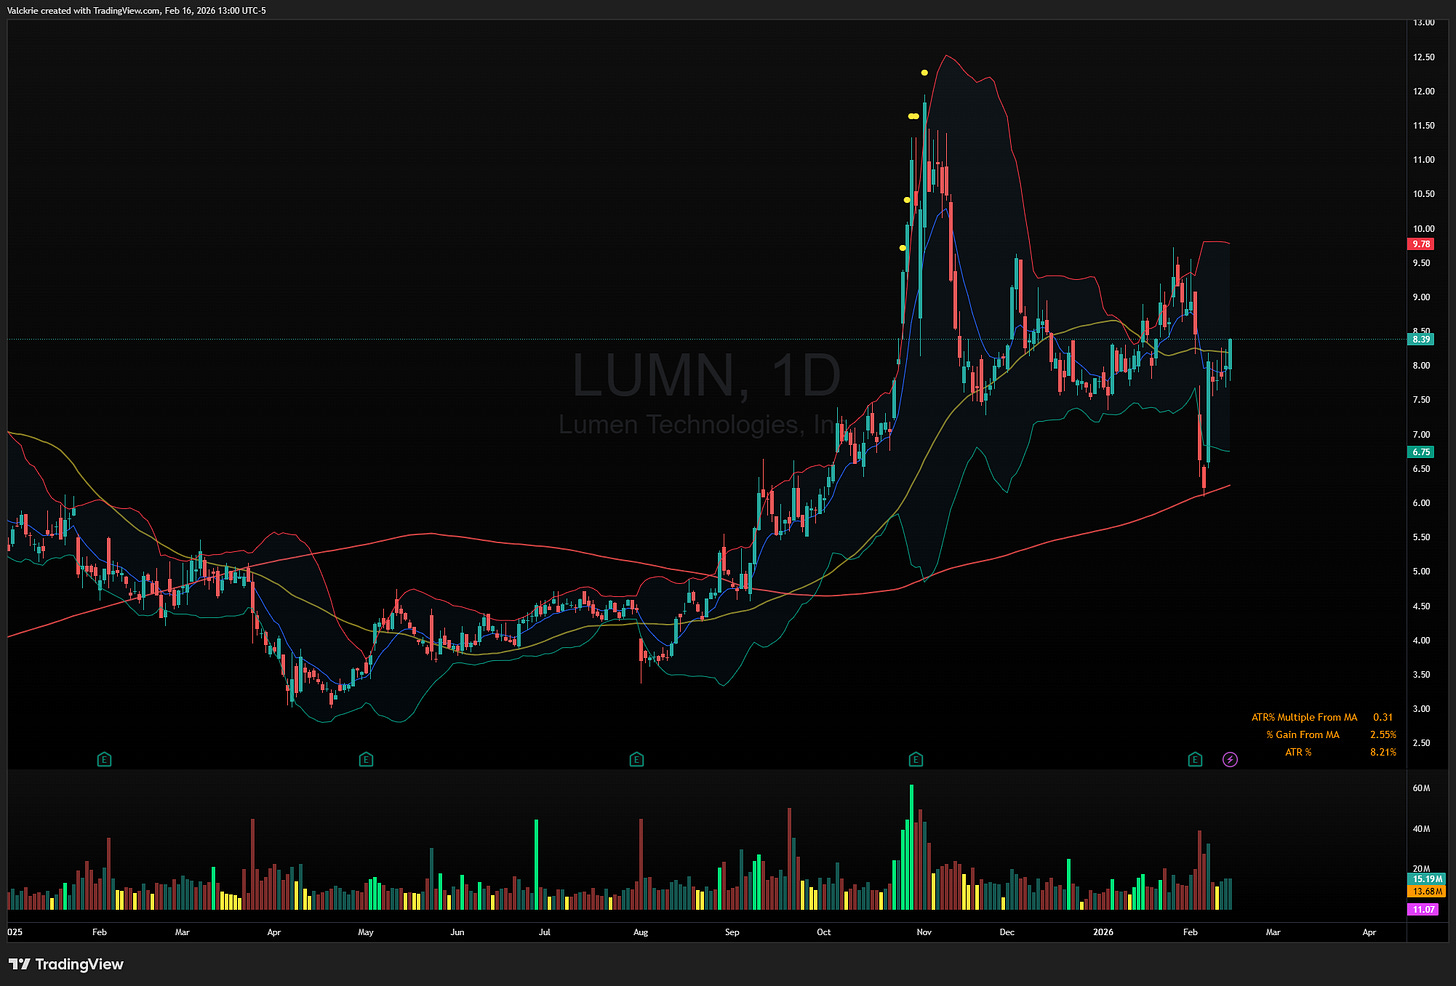Open the earnings E marker above May
This screenshot has height=986, width=1456.
366,760
